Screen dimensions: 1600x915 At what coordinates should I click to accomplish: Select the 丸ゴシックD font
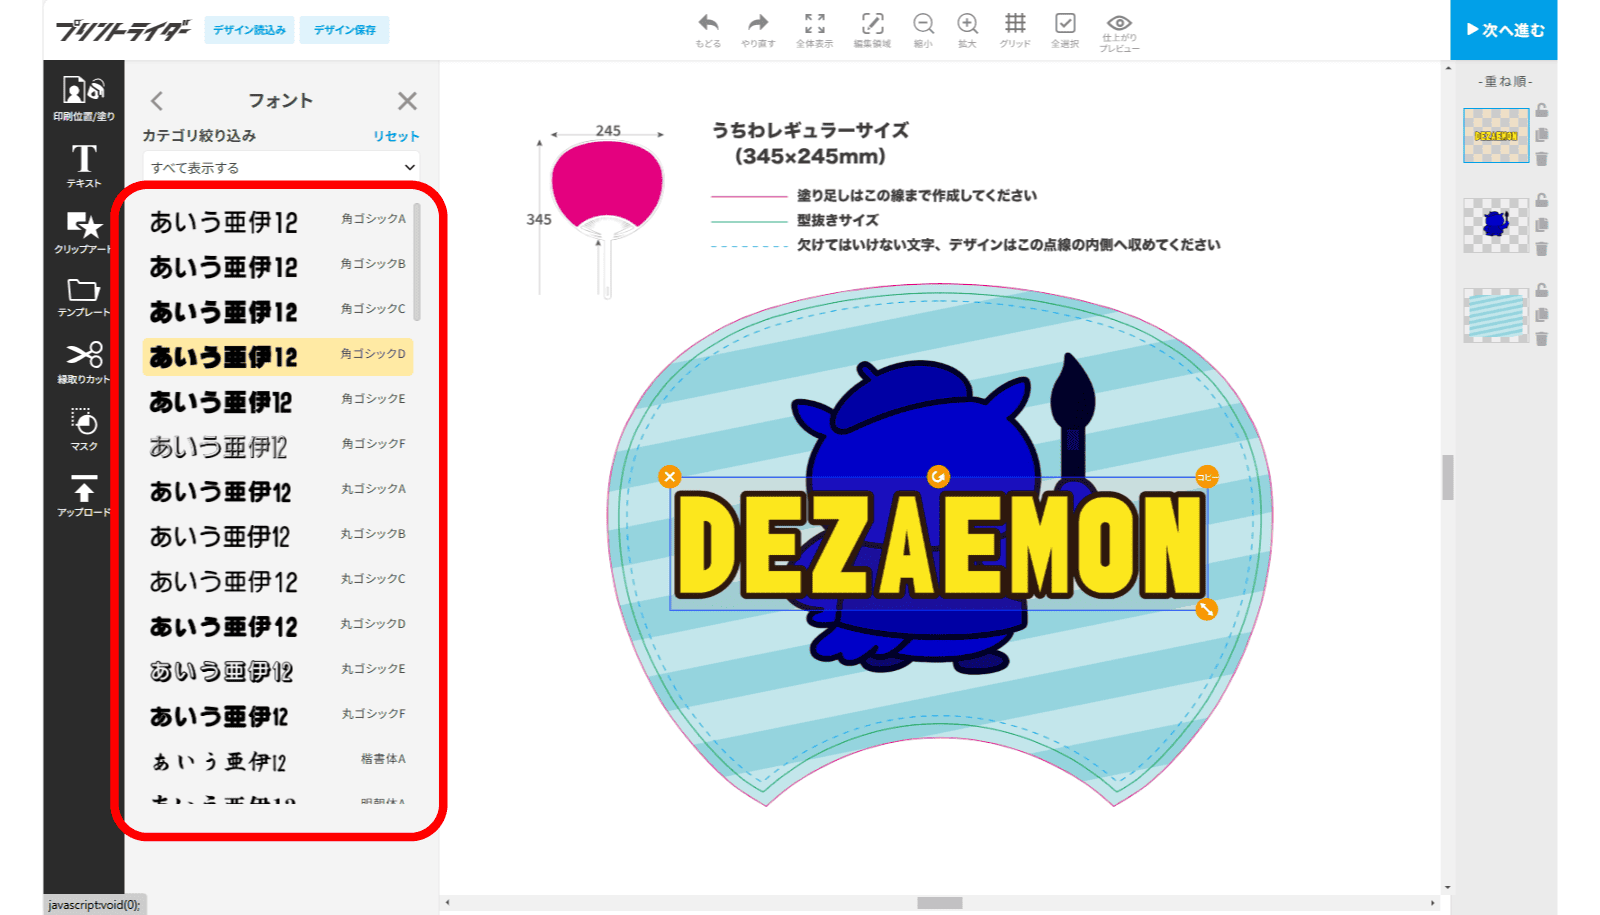click(x=278, y=626)
